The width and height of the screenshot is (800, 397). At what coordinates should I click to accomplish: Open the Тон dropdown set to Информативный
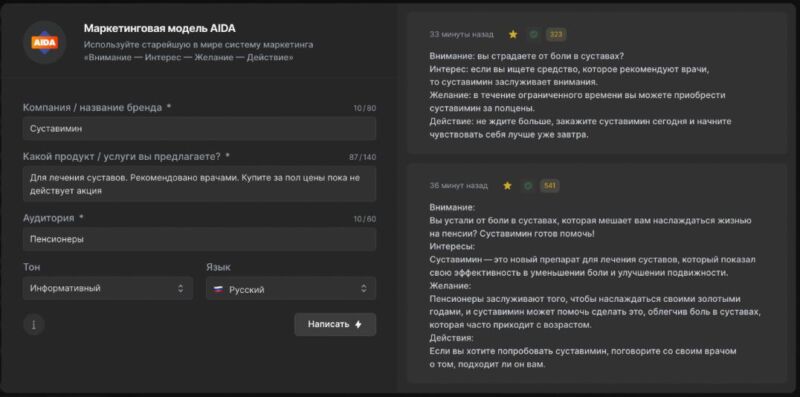(108, 288)
